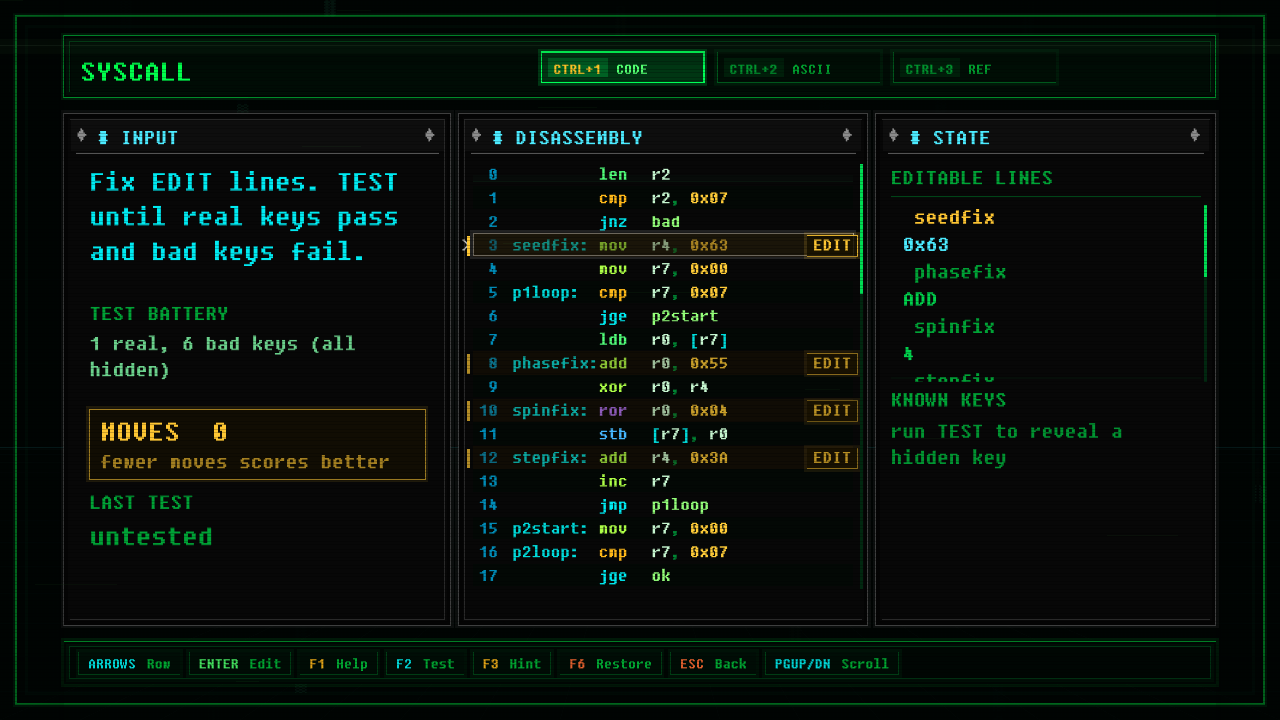Click 'seedfix' in EDITABLE LINES list
This screenshot has width=1280, height=720.
point(954,218)
